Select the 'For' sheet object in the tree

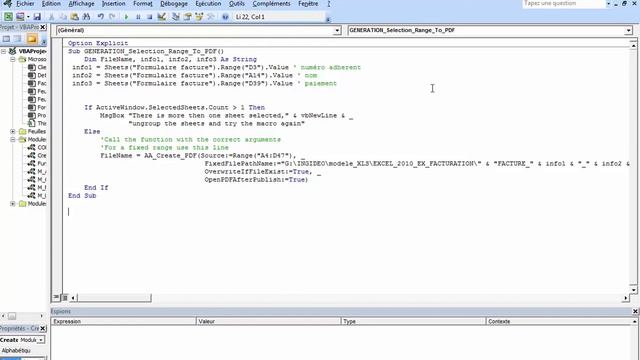pos(37,107)
